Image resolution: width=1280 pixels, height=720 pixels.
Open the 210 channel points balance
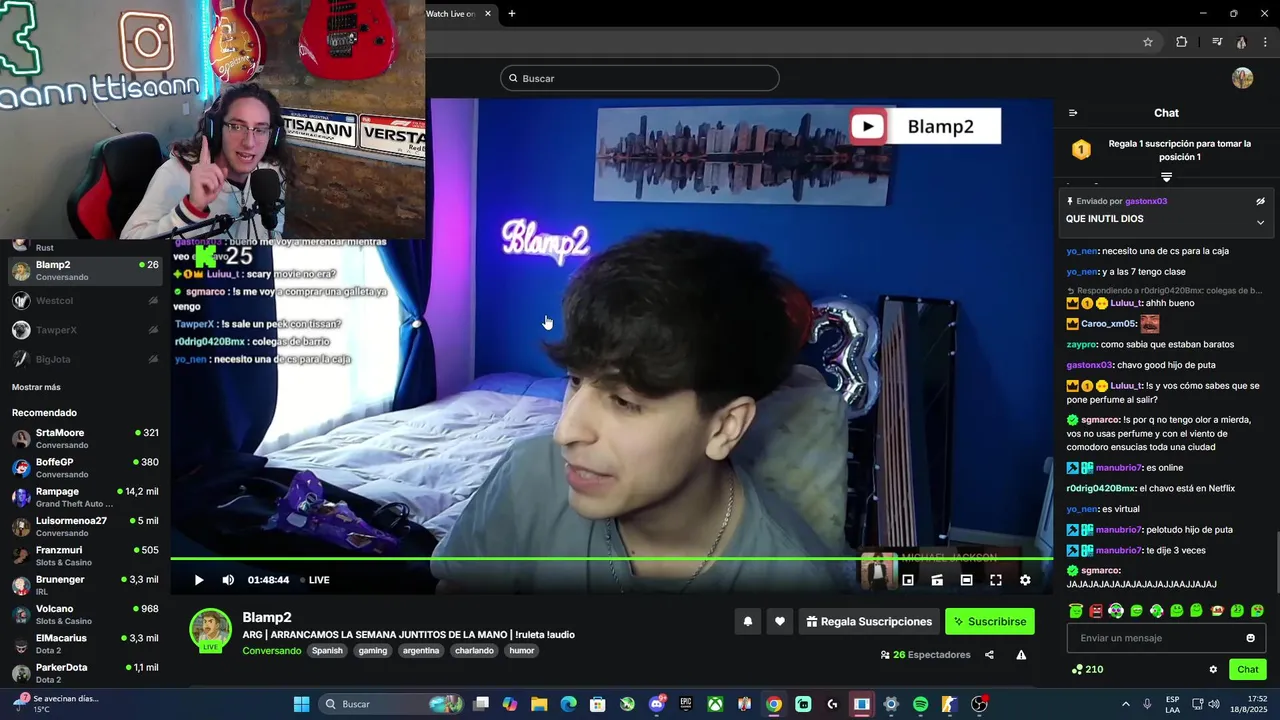[x=1087, y=669]
